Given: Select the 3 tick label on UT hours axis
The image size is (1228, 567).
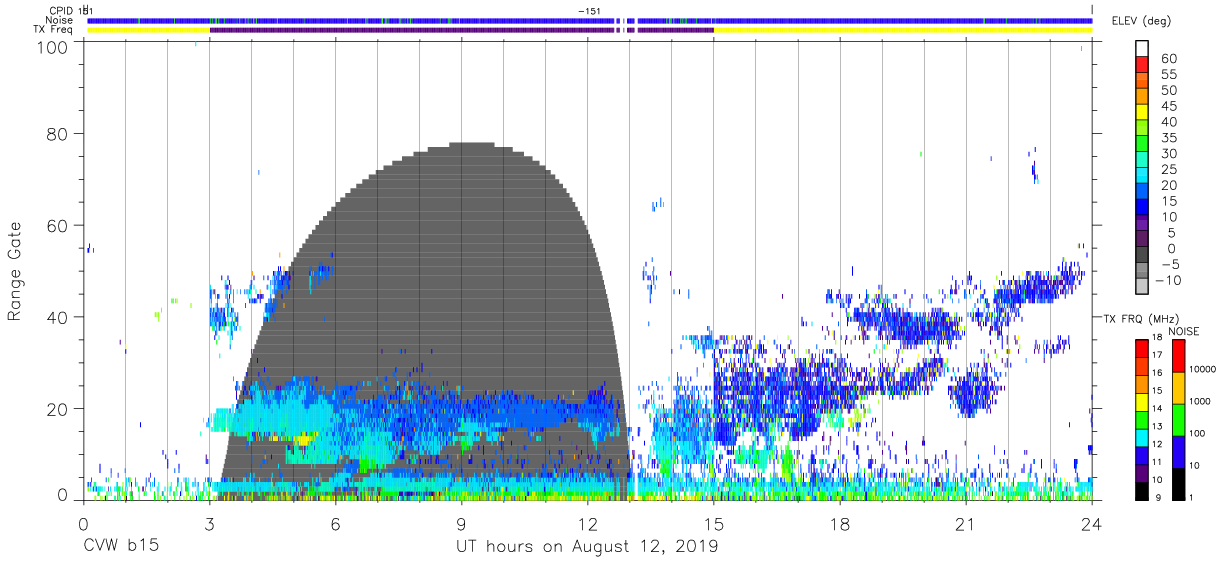Looking at the screenshot, I should [209, 524].
